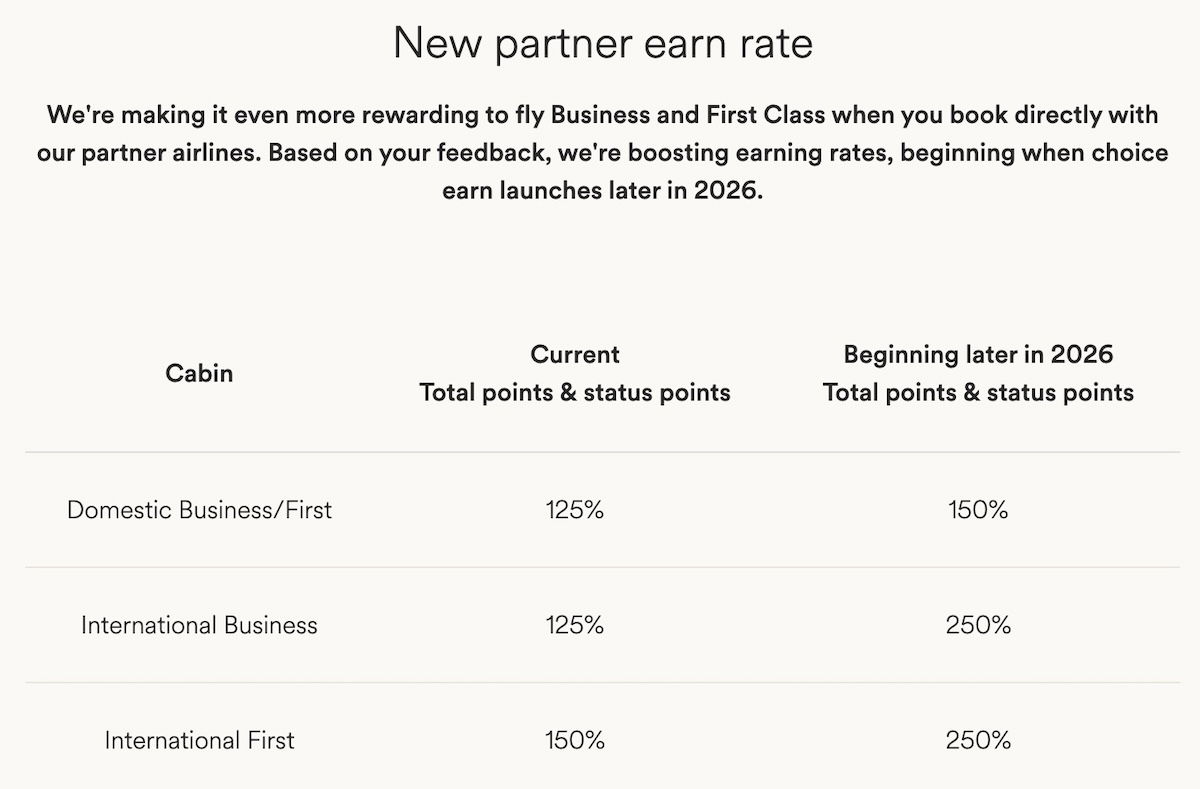Image resolution: width=1200 pixels, height=789 pixels.
Task: Click the current 125% rate for International Business
Action: tap(575, 625)
